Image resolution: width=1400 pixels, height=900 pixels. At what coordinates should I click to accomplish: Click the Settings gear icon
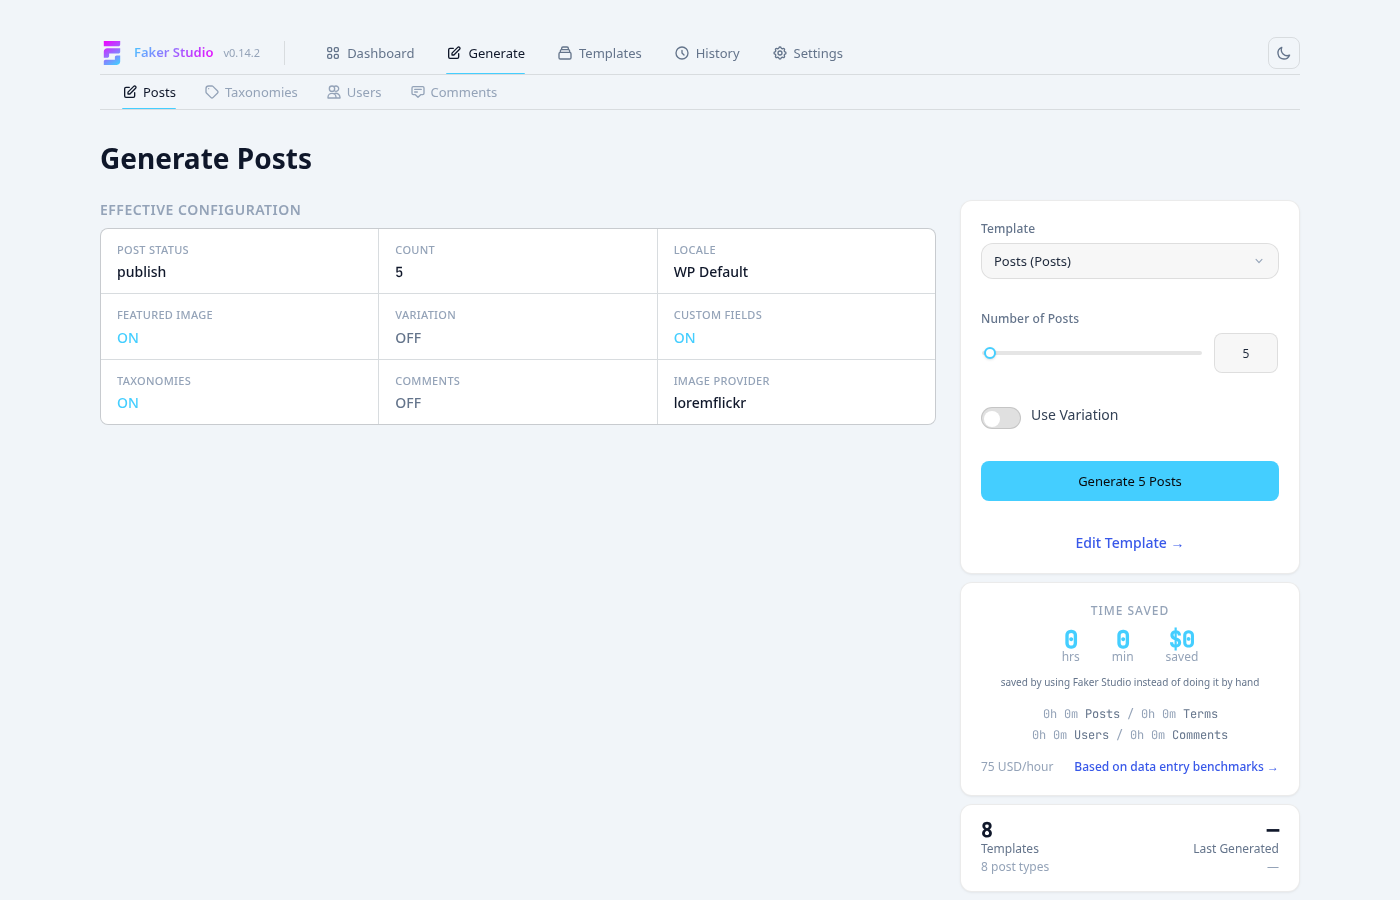(780, 53)
